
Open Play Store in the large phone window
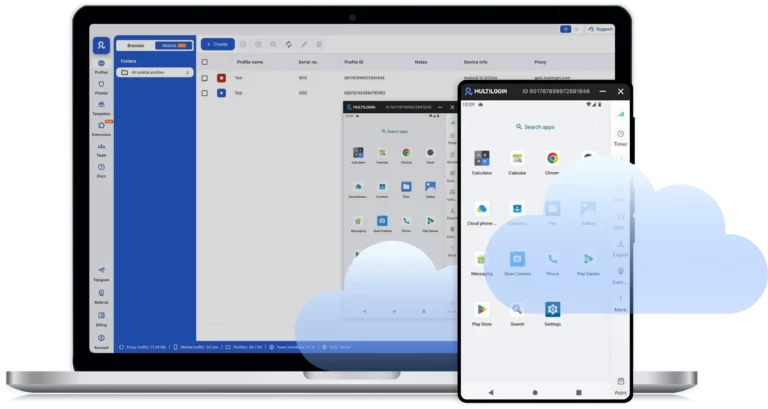[482, 314]
